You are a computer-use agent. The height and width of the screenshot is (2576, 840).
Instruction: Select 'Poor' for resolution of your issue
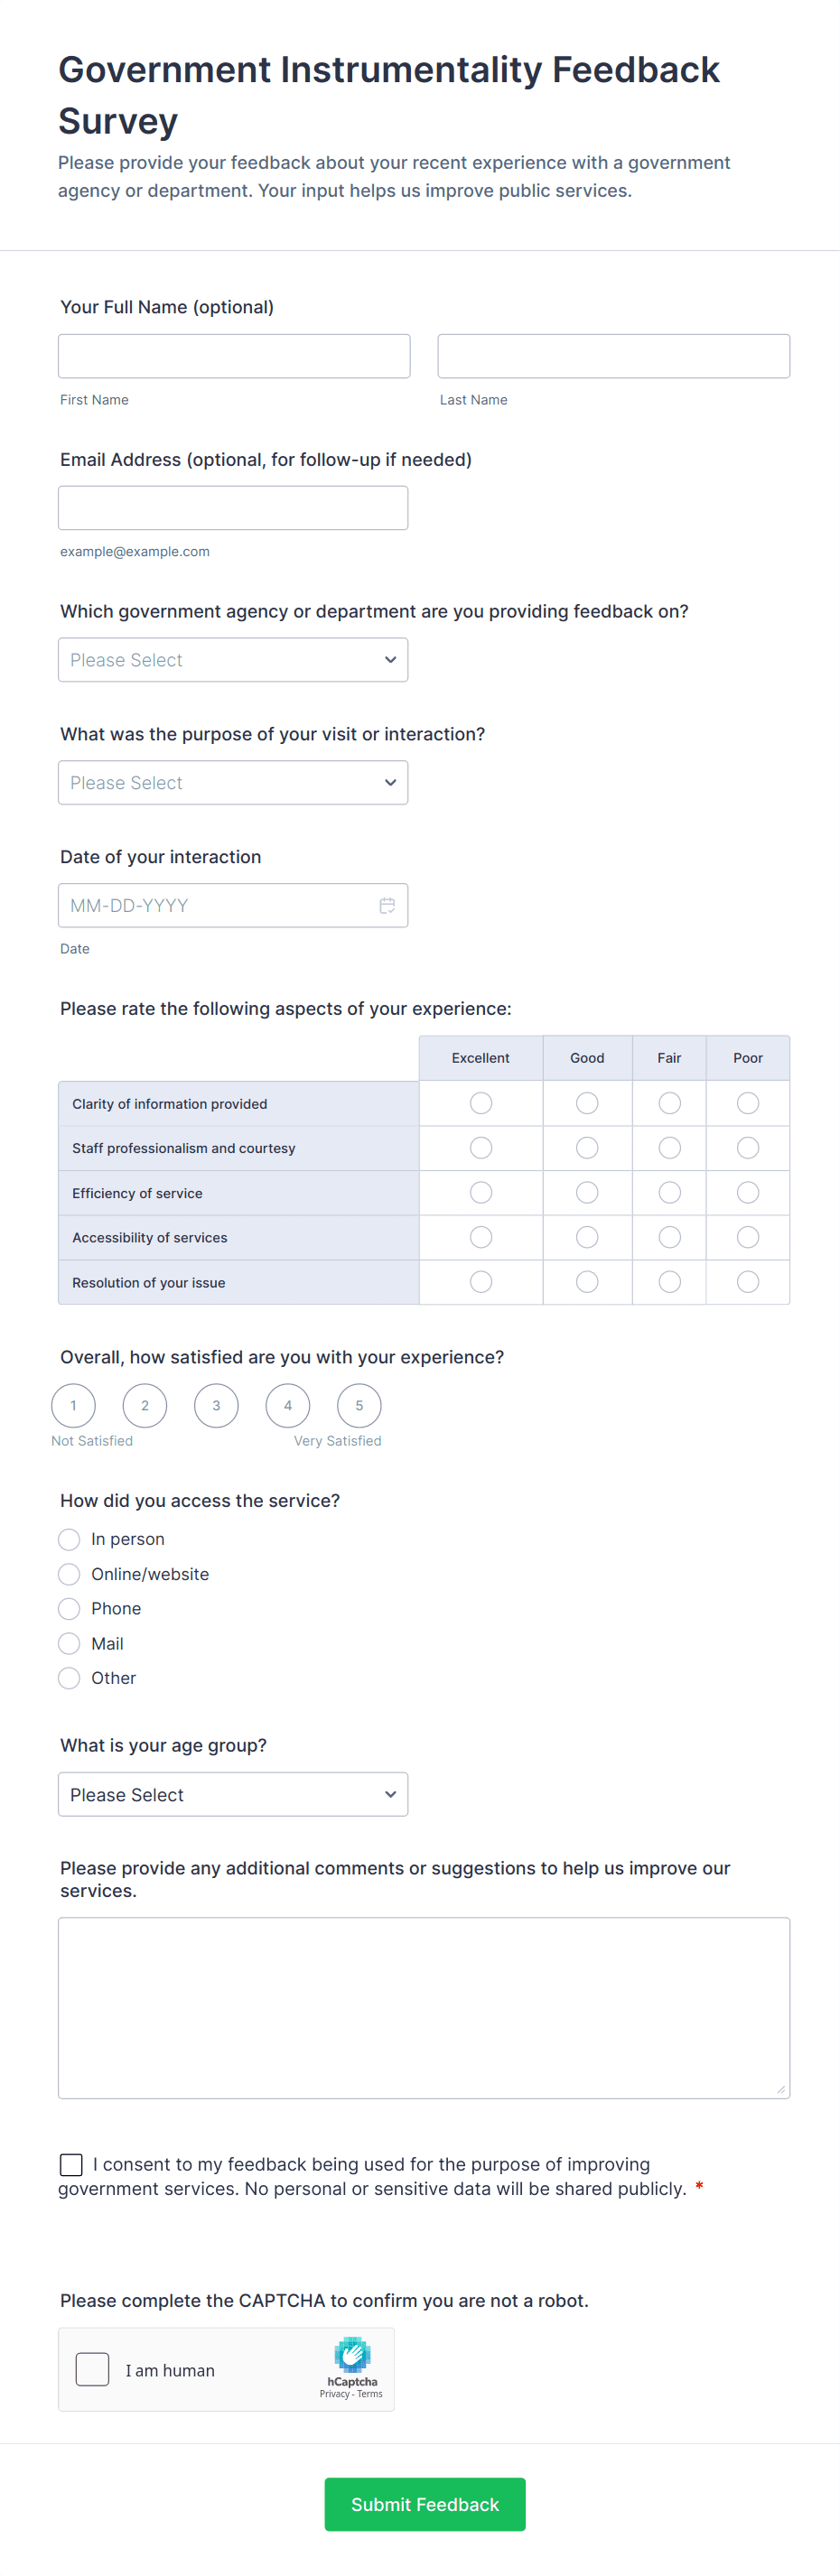tap(748, 1282)
